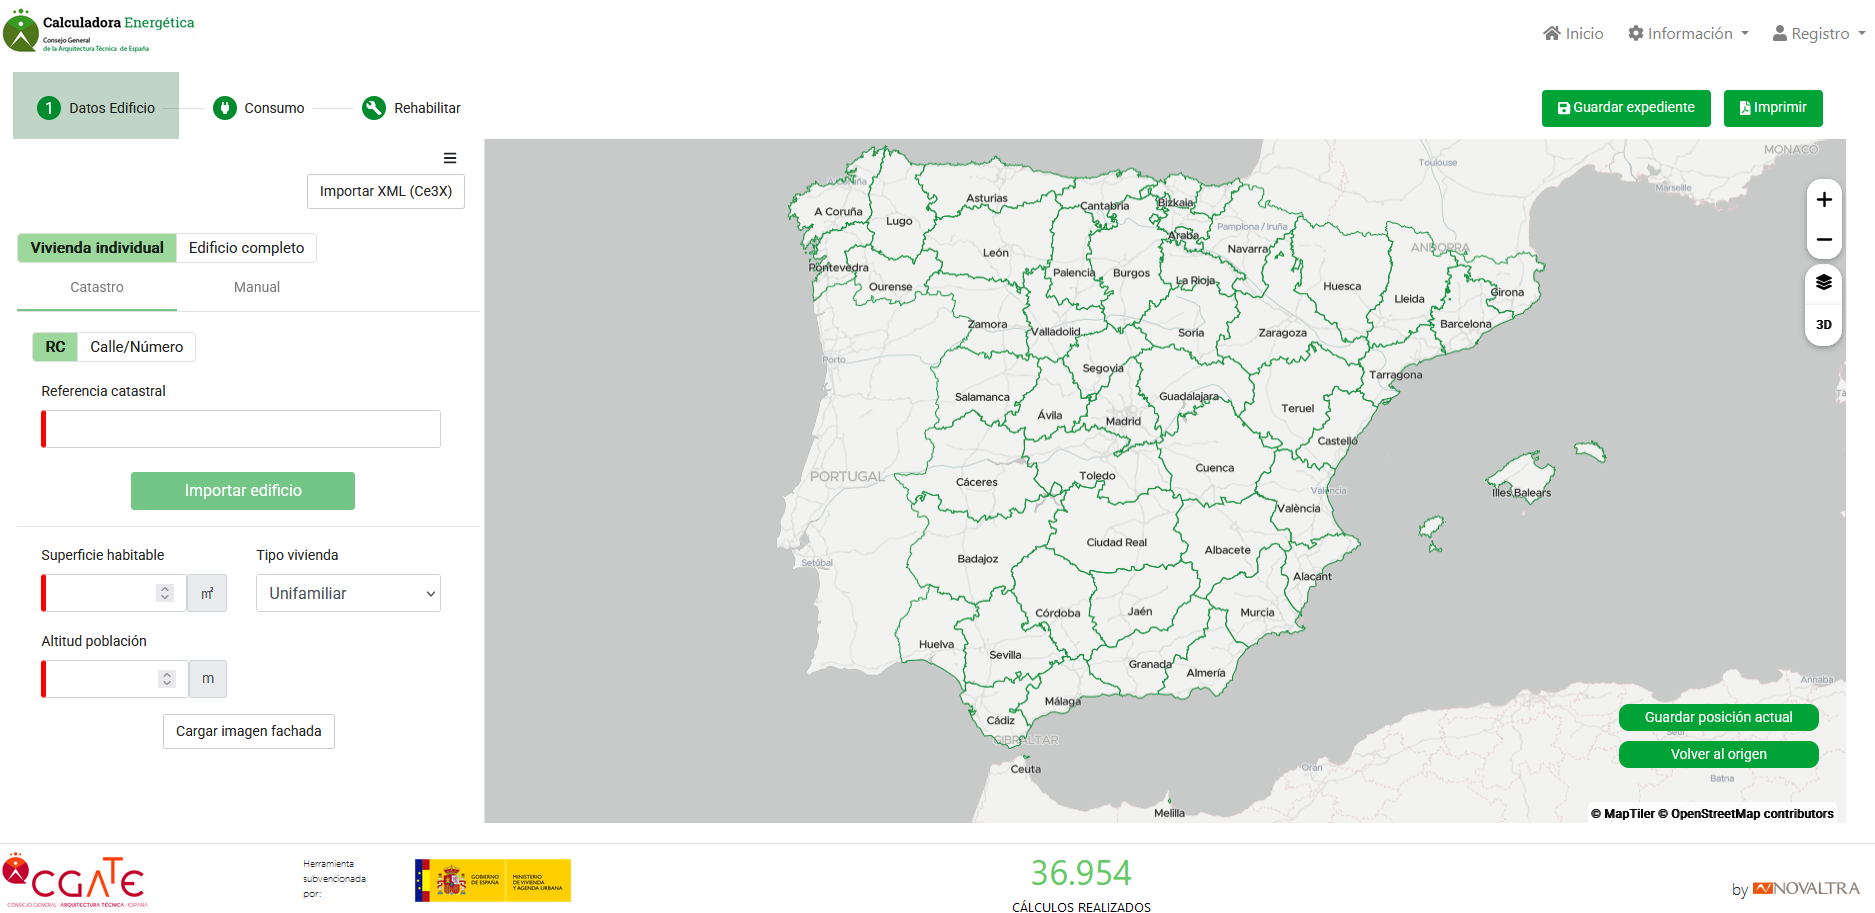The image size is (1875, 913).
Task: Select Vivienda individual option
Action: pos(97,248)
